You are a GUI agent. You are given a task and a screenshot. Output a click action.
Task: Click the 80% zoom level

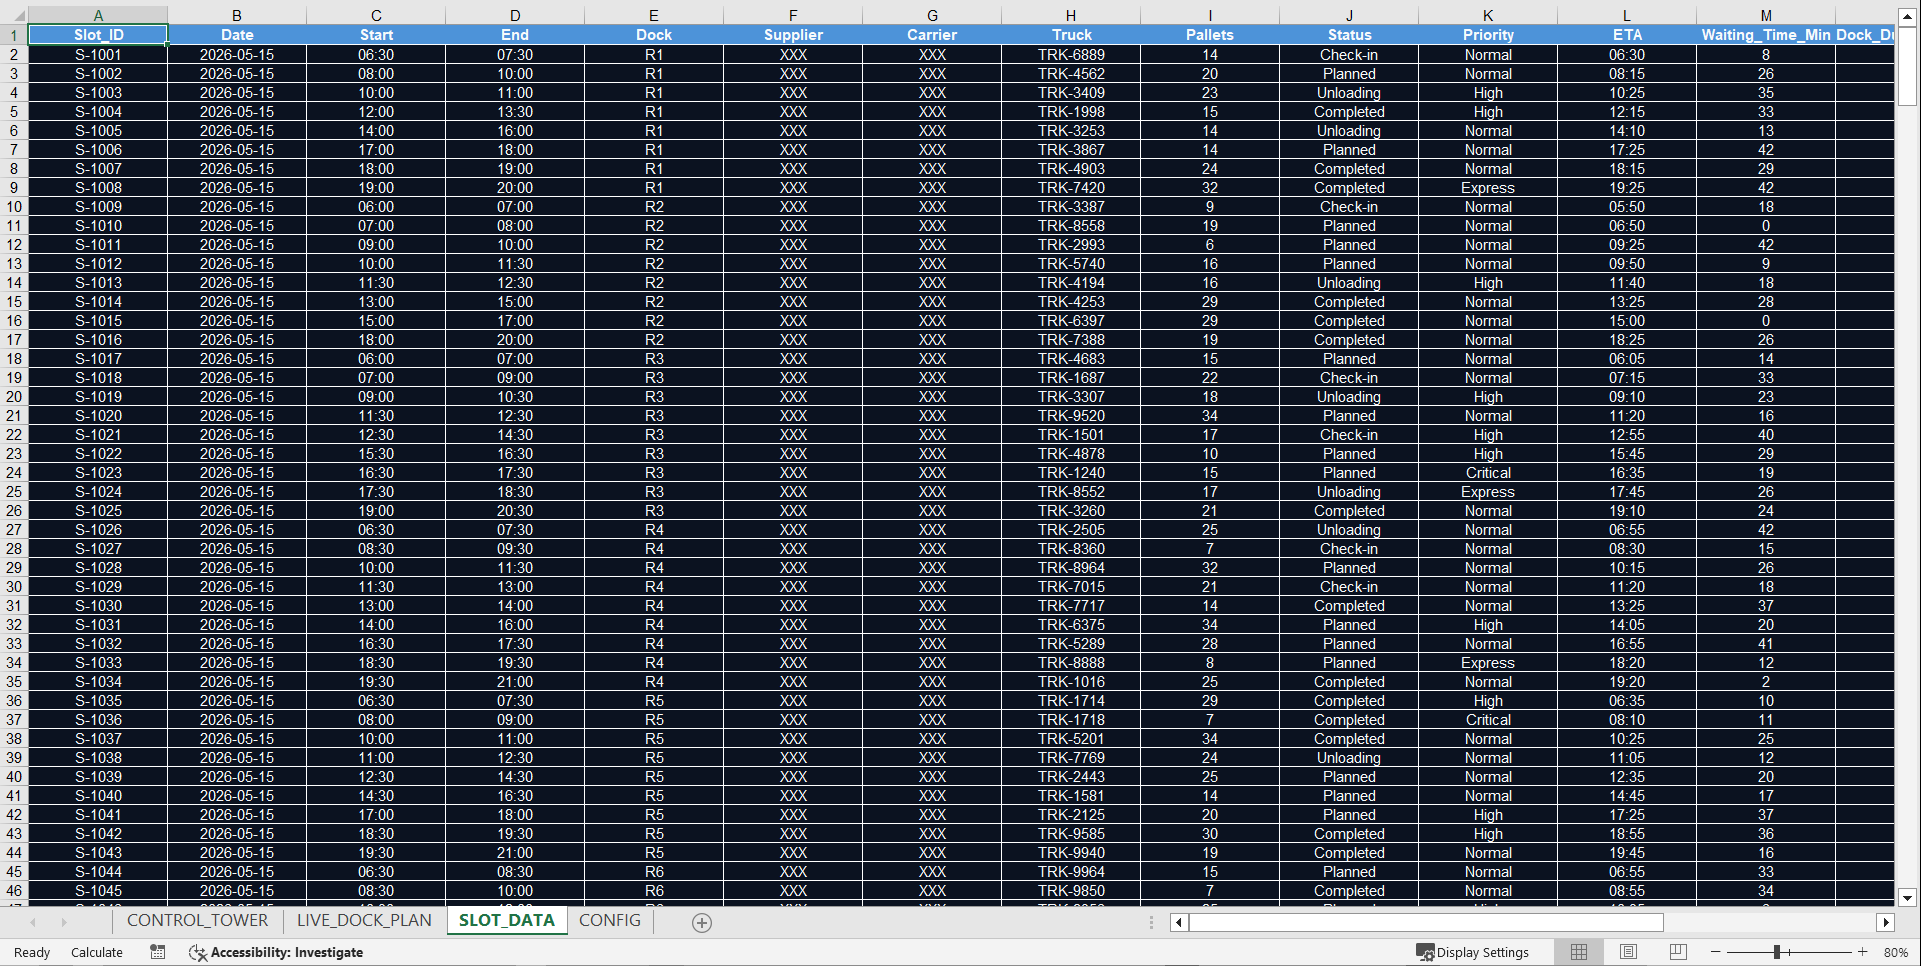1896,952
